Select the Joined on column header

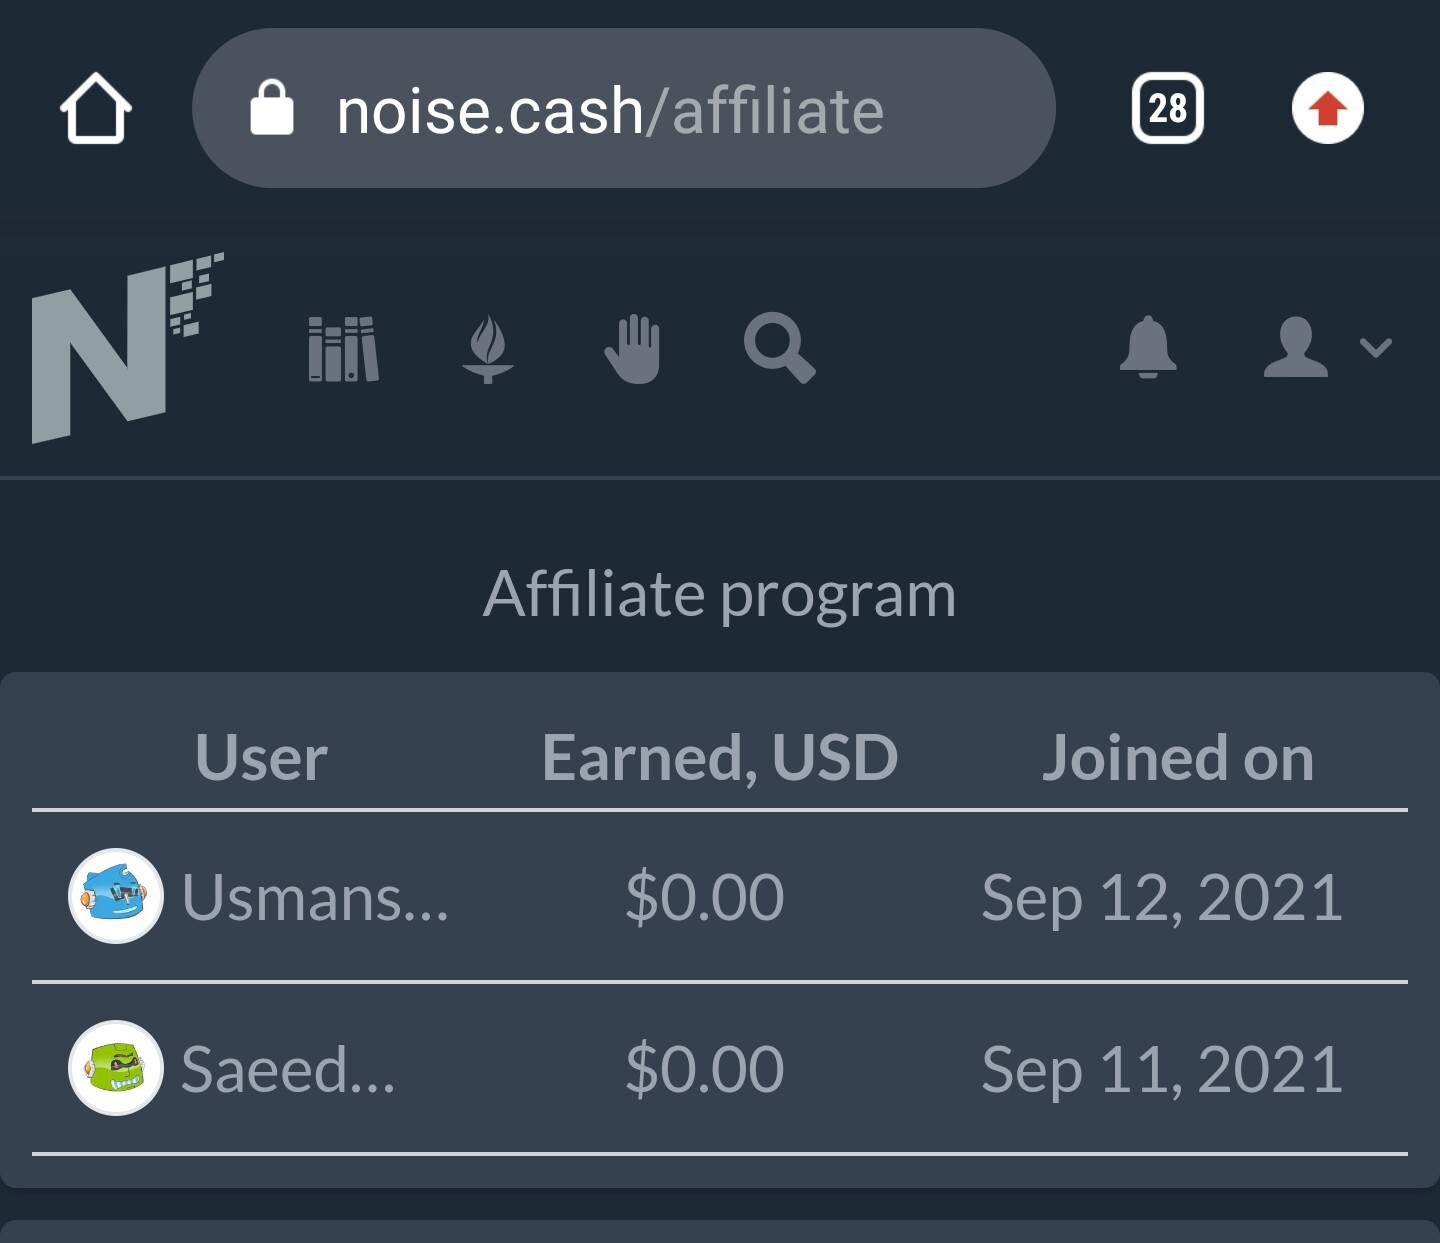pos(1178,757)
